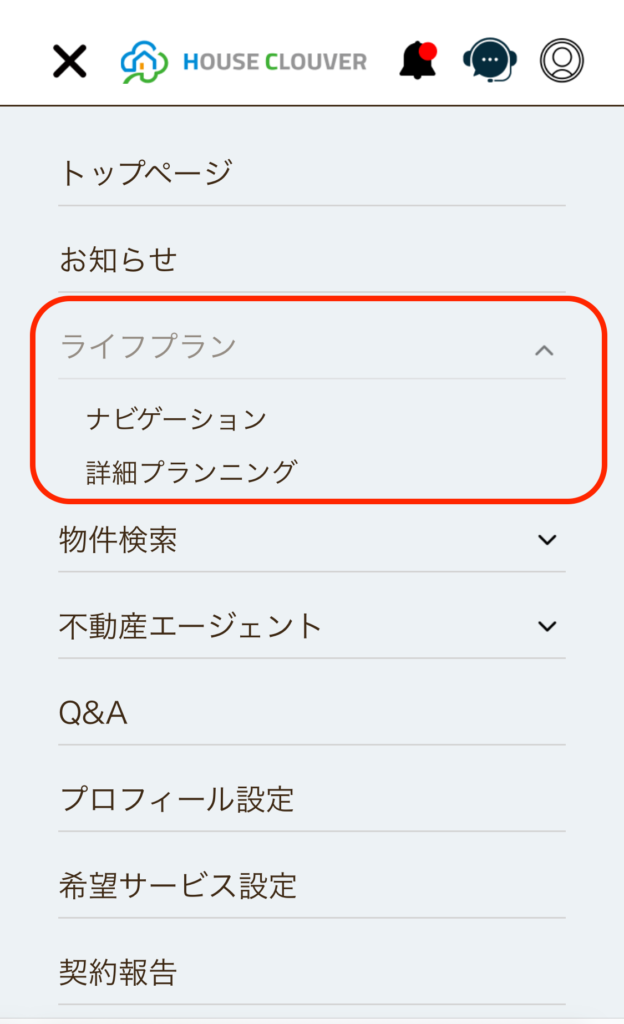
Task: Select the 物件検索 menu label
Action: click(118, 540)
